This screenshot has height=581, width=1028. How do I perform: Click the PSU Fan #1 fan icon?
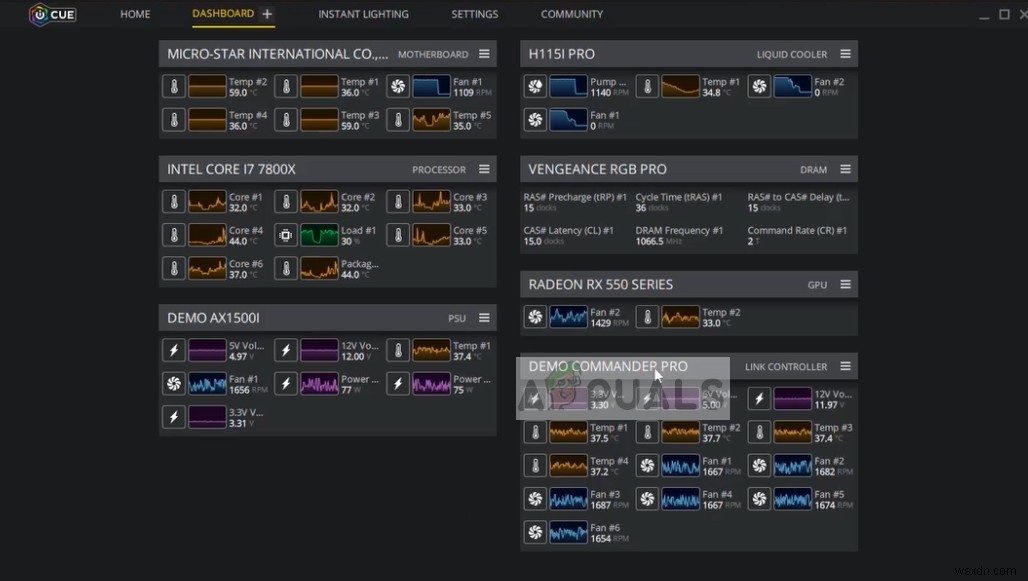pyautogui.click(x=174, y=384)
